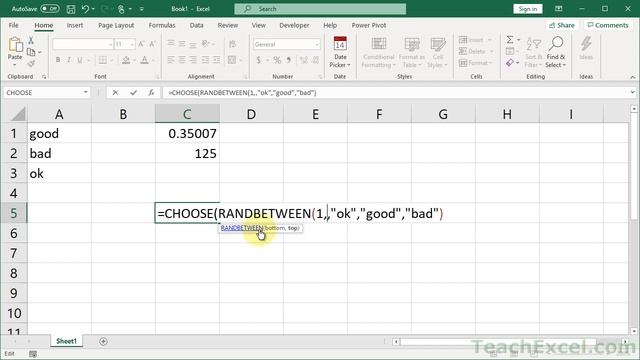This screenshot has height=360, width=640.
Task: Open the Insert Function fx dialog
Action: tap(151, 93)
